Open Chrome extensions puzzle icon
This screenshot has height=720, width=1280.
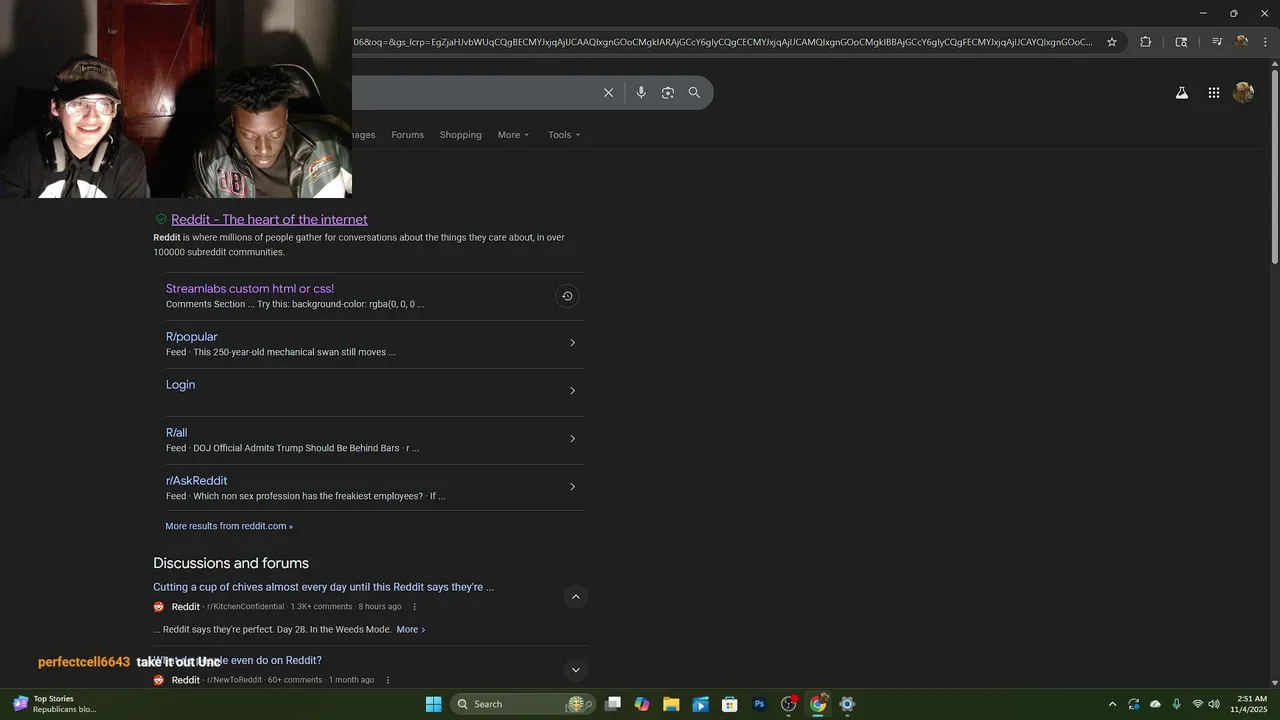click(x=1146, y=42)
